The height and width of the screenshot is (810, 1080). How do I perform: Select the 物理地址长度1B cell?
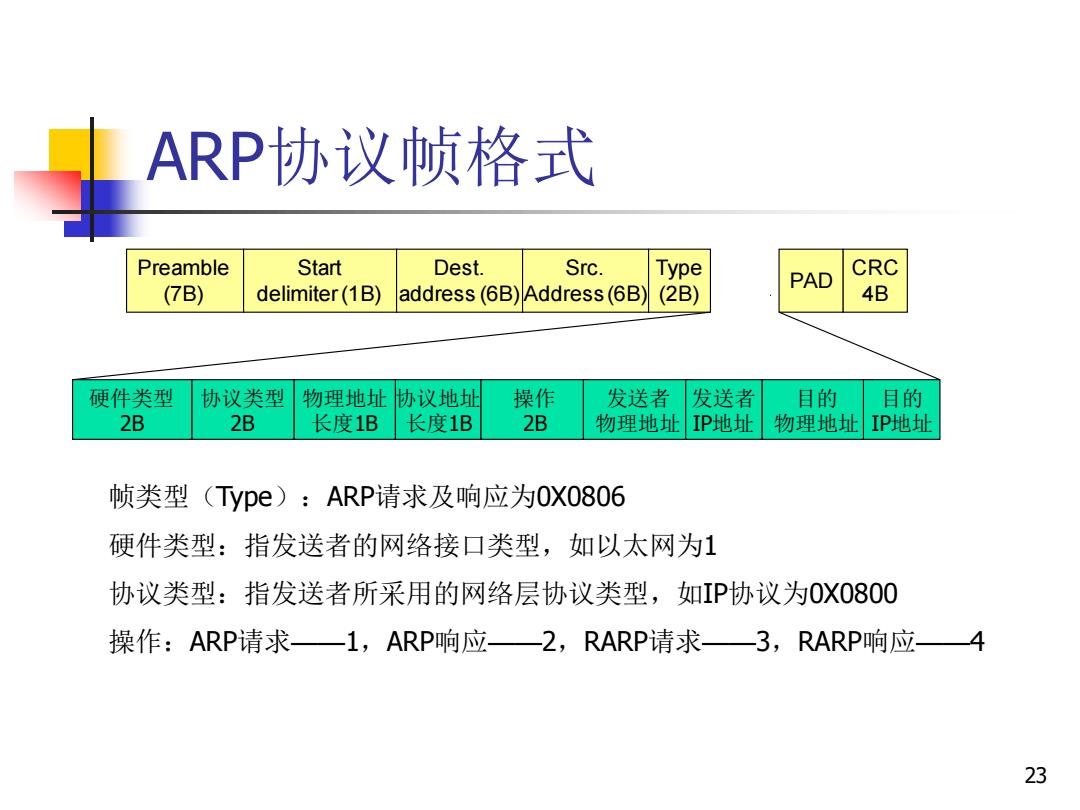pos(344,410)
